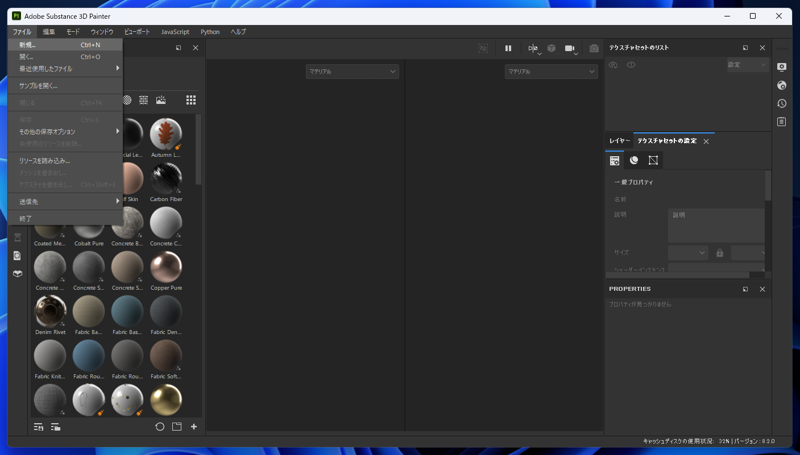The image size is (800, 455).
Task: Open the Python menu
Action: click(x=210, y=32)
